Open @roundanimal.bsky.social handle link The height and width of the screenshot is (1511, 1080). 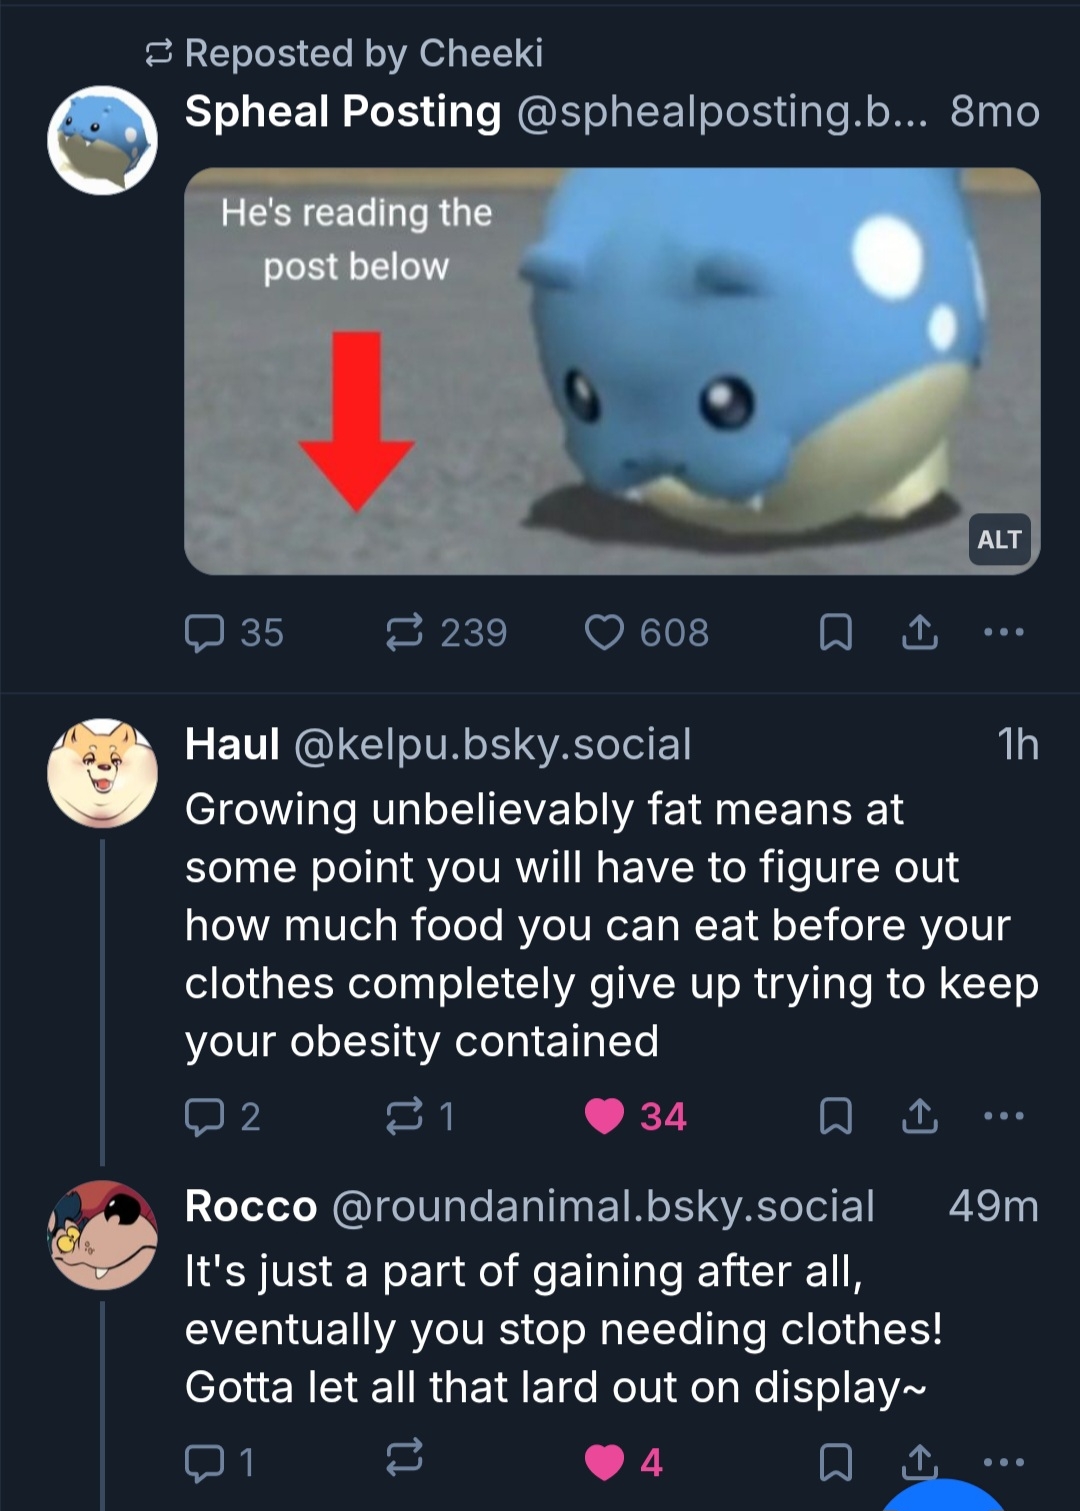(603, 1206)
